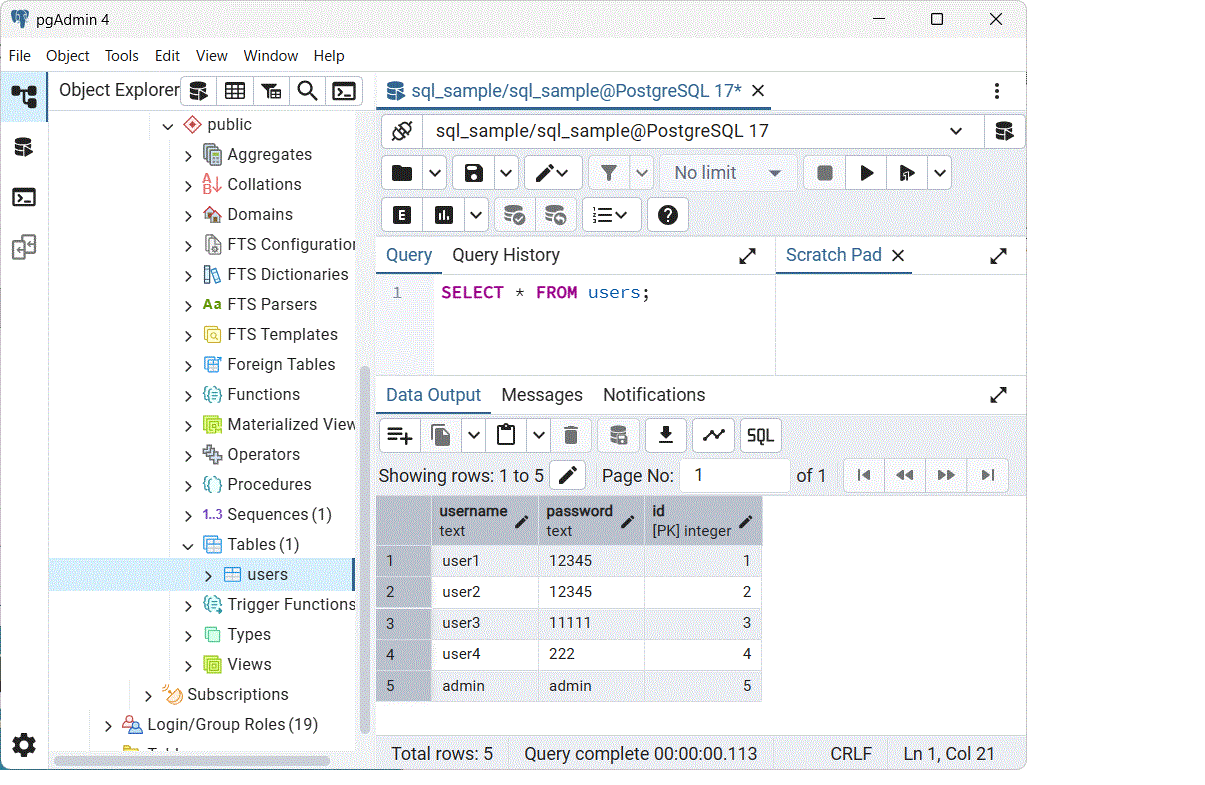Add a new row in Data Output
Viewport: 1205px width, 785px height.
pyautogui.click(x=400, y=435)
